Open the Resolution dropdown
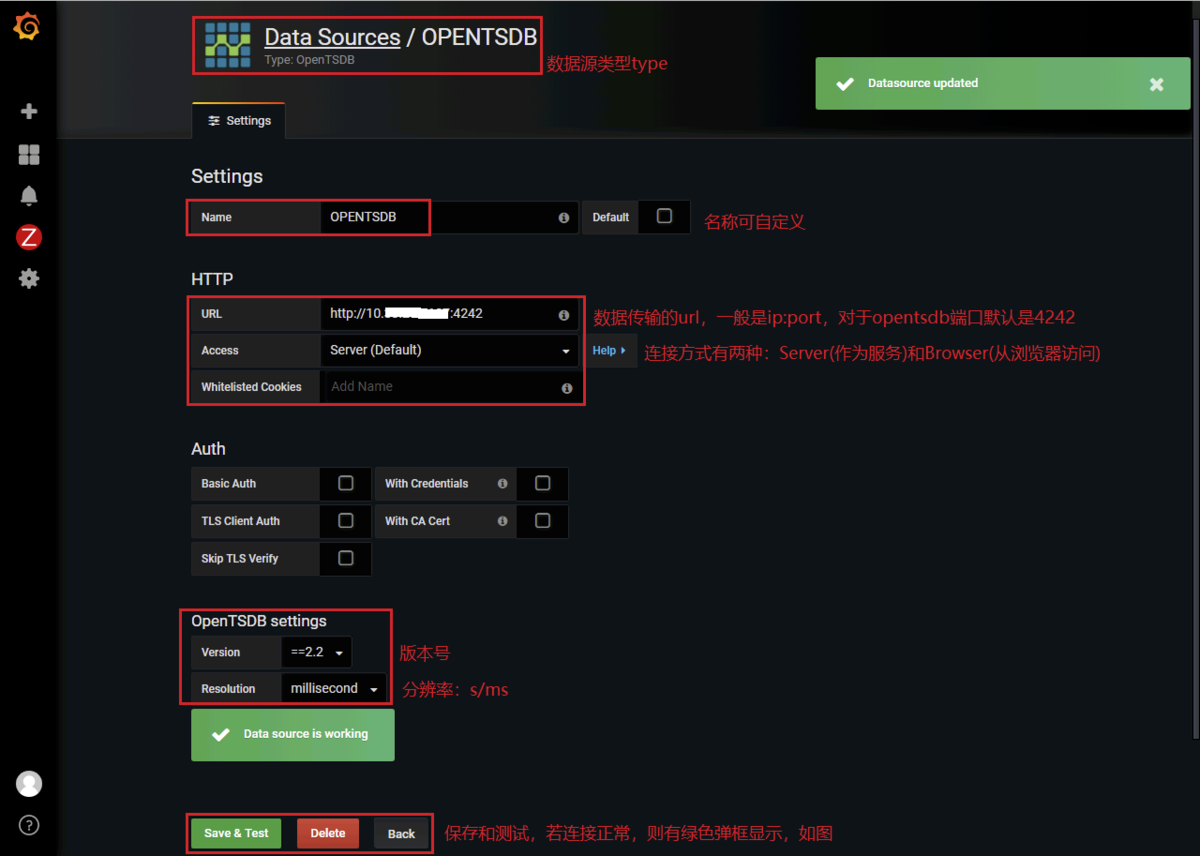Image resolution: width=1200 pixels, height=856 pixels. (334, 688)
